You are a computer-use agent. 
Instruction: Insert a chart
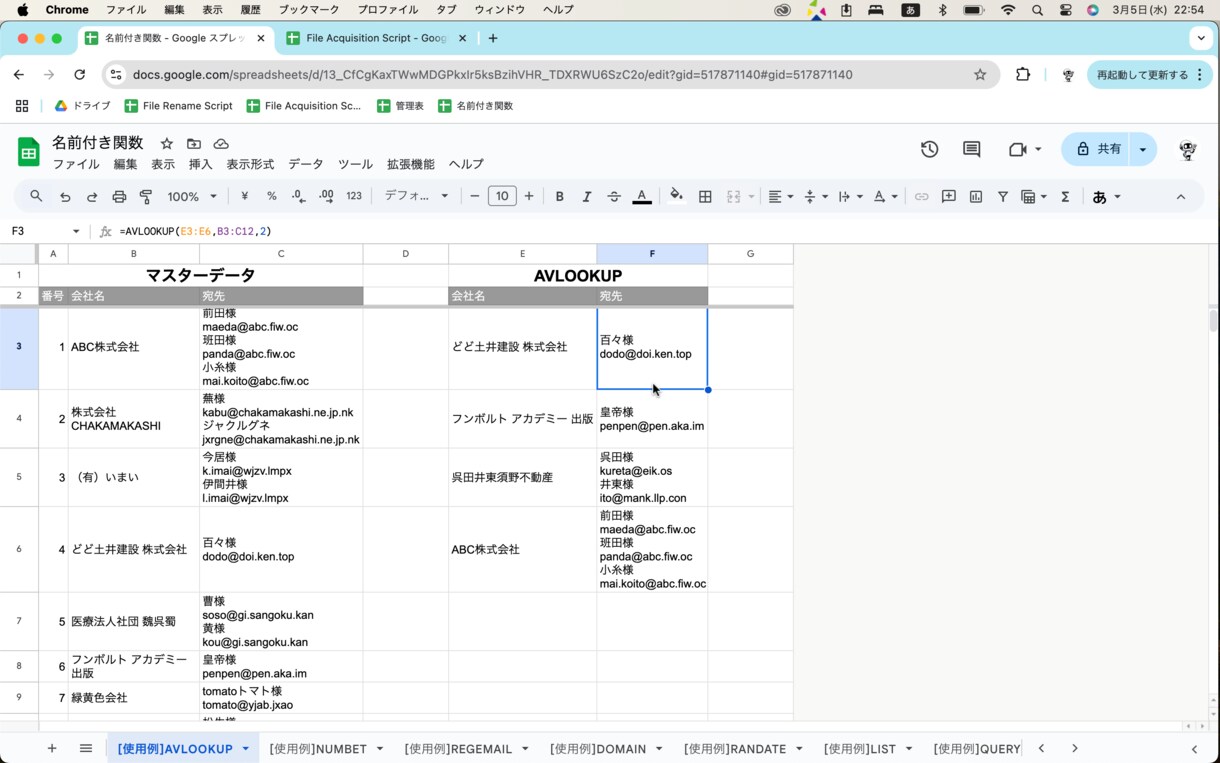pos(976,197)
